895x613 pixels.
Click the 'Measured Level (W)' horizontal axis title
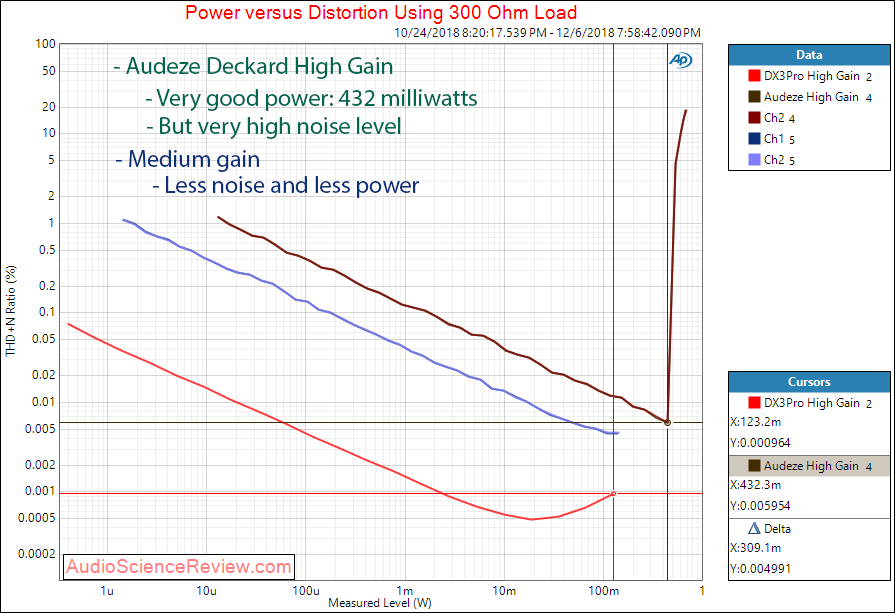pos(380,603)
